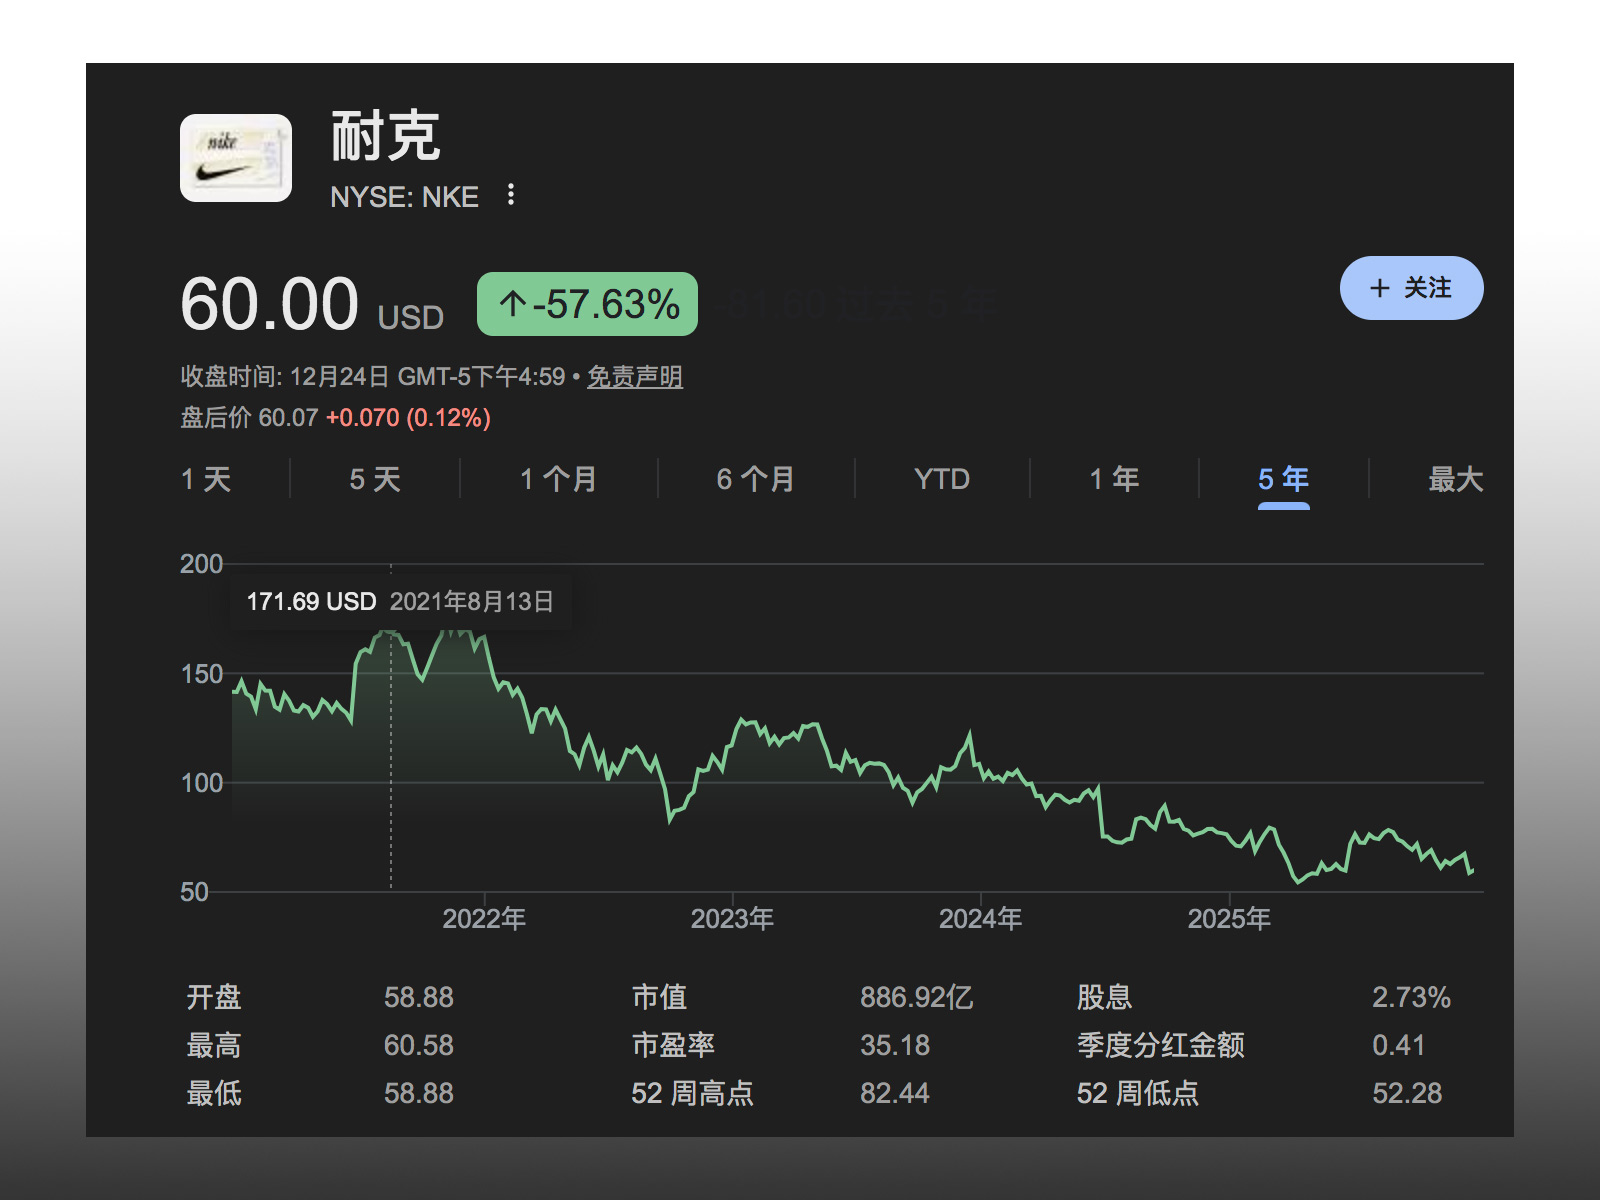Open the three-dot more options menu
Screen dimensions: 1600x1200
point(511,195)
